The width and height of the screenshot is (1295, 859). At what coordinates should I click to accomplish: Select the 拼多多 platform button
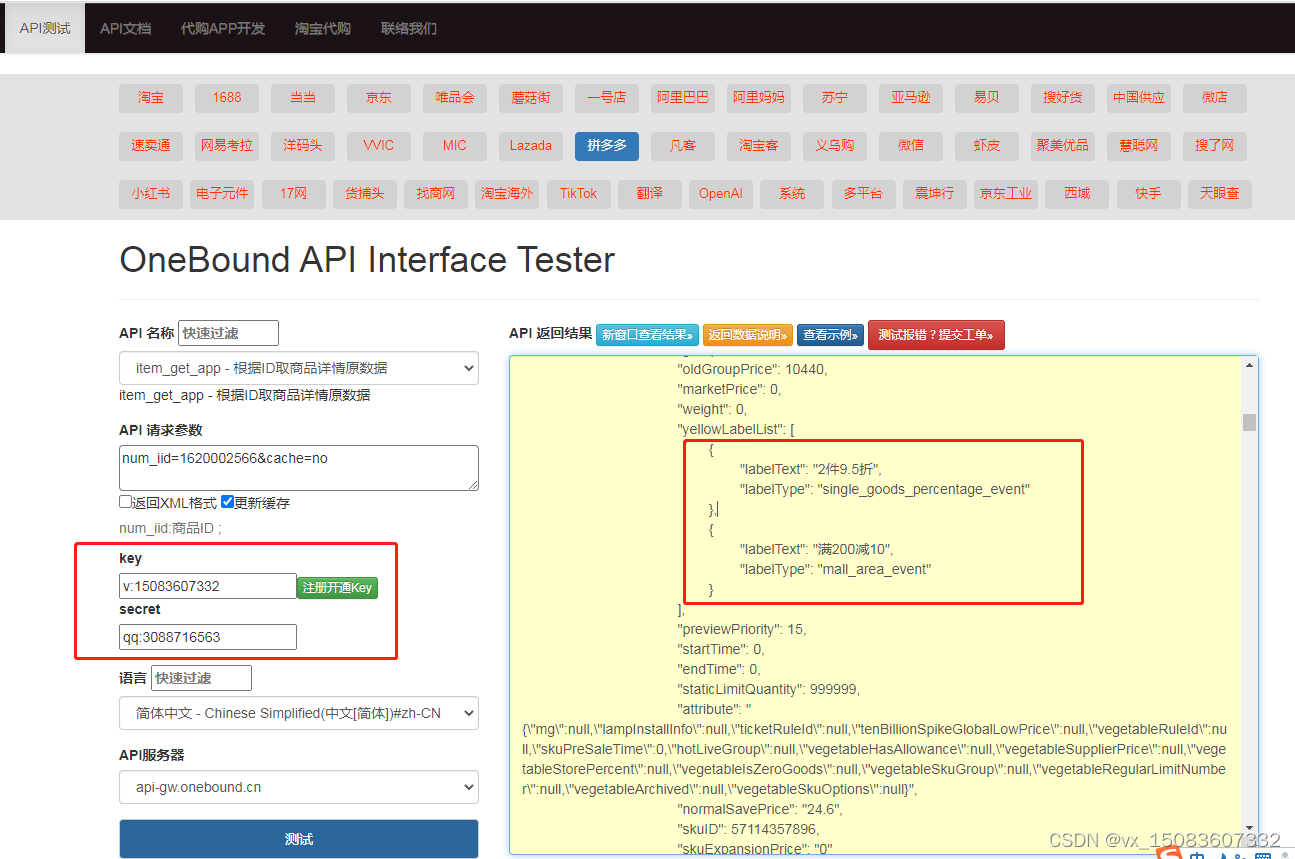(x=607, y=145)
